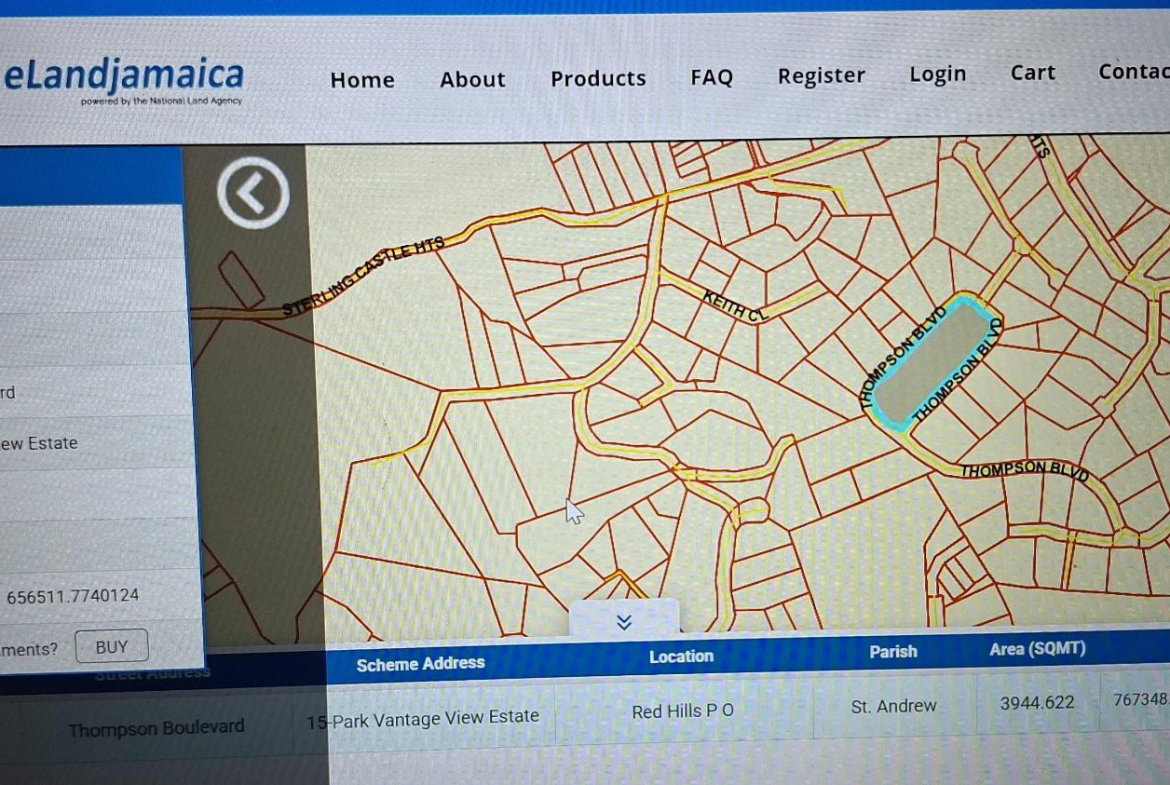This screenshot has height=785, width=1170.
Task: Click the Keith Cl road label
Action: pos(734,306)
